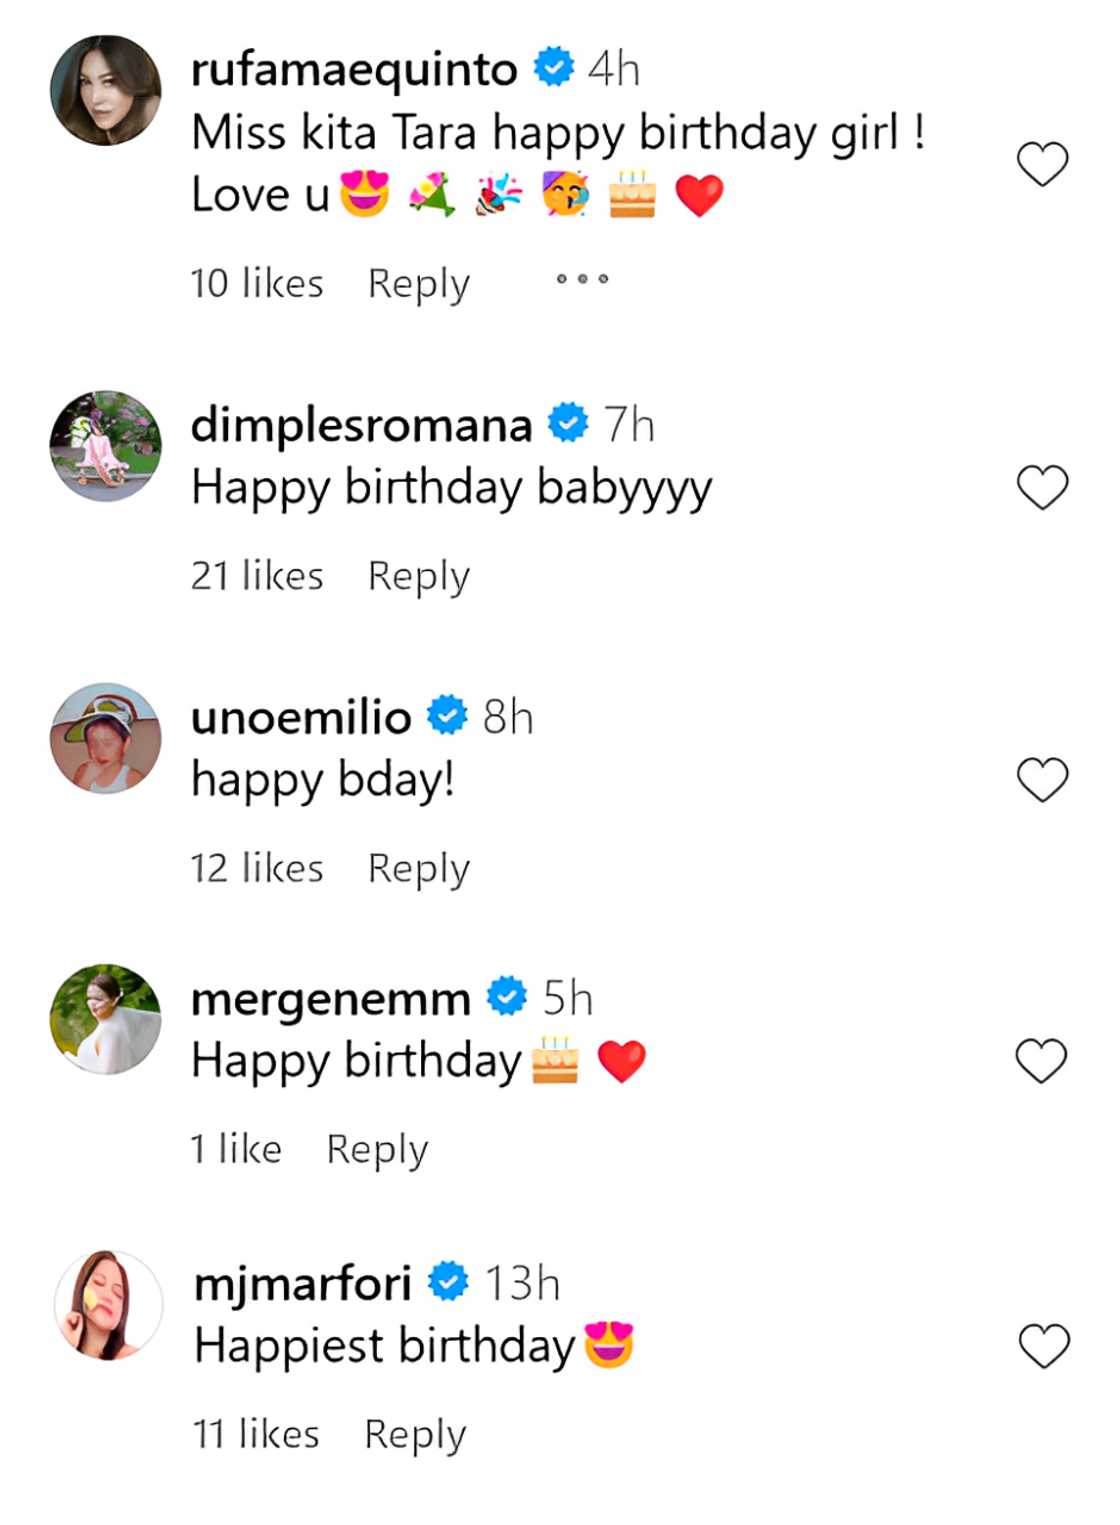Reply to unoemilio's happy bday comment

pyautogui.click(x=418, y=869)
